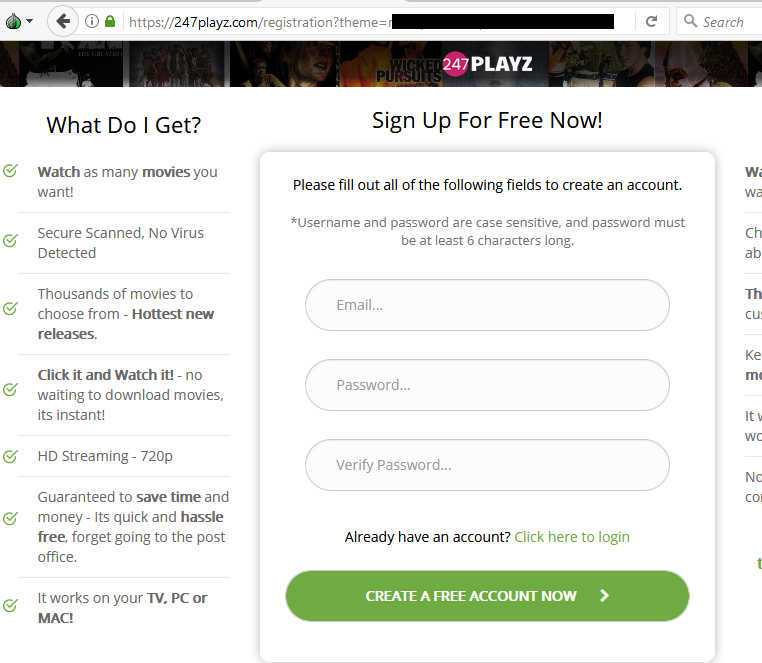Focus the Password field
The image size is (762, 663).
487,385
